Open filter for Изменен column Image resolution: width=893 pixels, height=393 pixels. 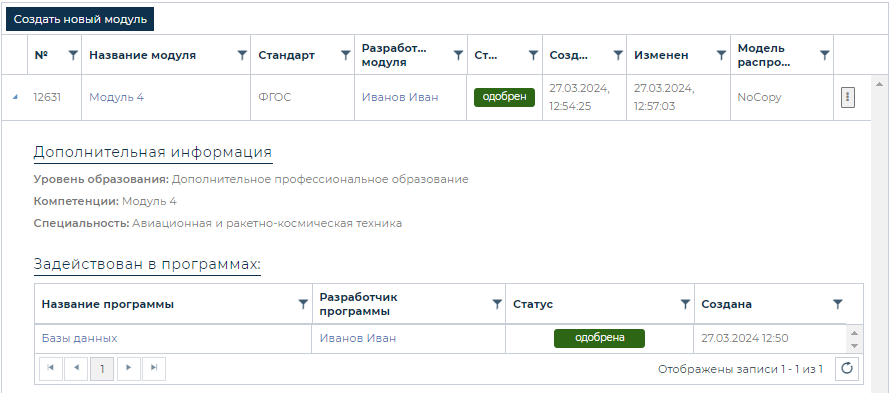pos(721,55)
